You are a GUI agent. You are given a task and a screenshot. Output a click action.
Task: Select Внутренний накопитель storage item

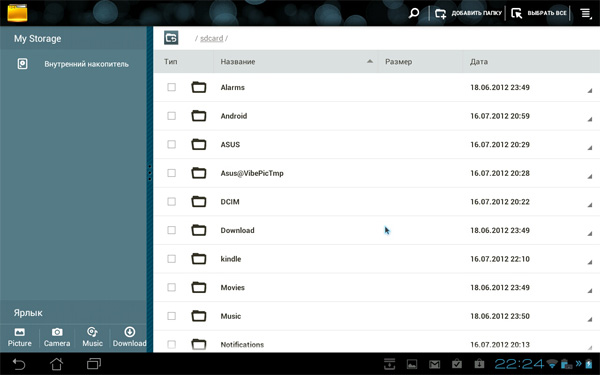coord(73,64)
